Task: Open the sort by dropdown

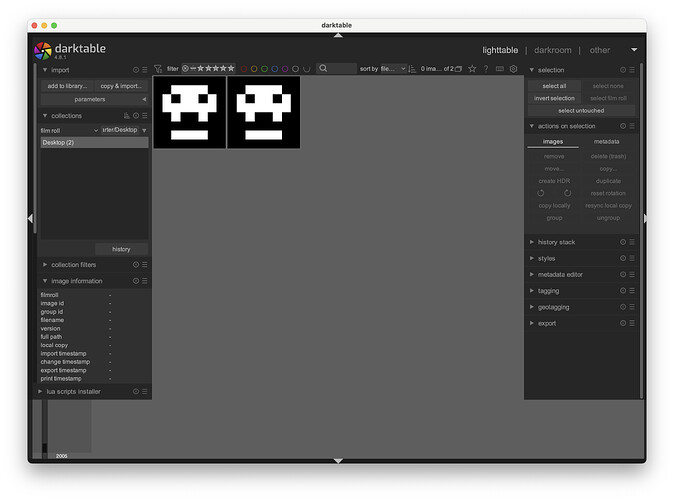Action: [x=393, y=69]
